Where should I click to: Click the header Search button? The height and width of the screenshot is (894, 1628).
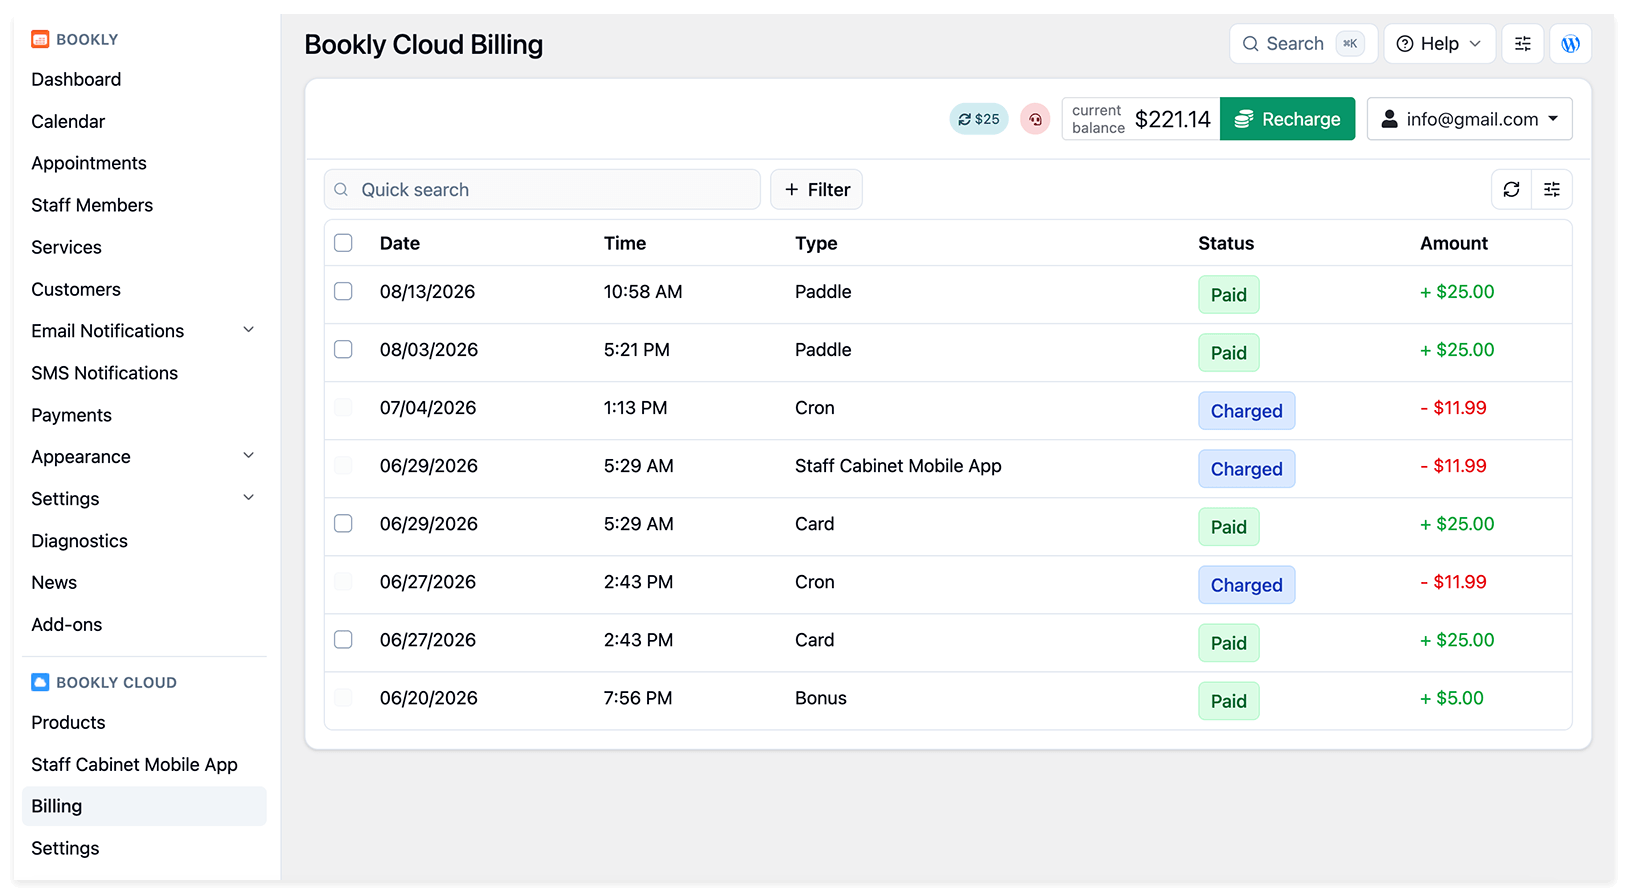(x=1304, y=44)
